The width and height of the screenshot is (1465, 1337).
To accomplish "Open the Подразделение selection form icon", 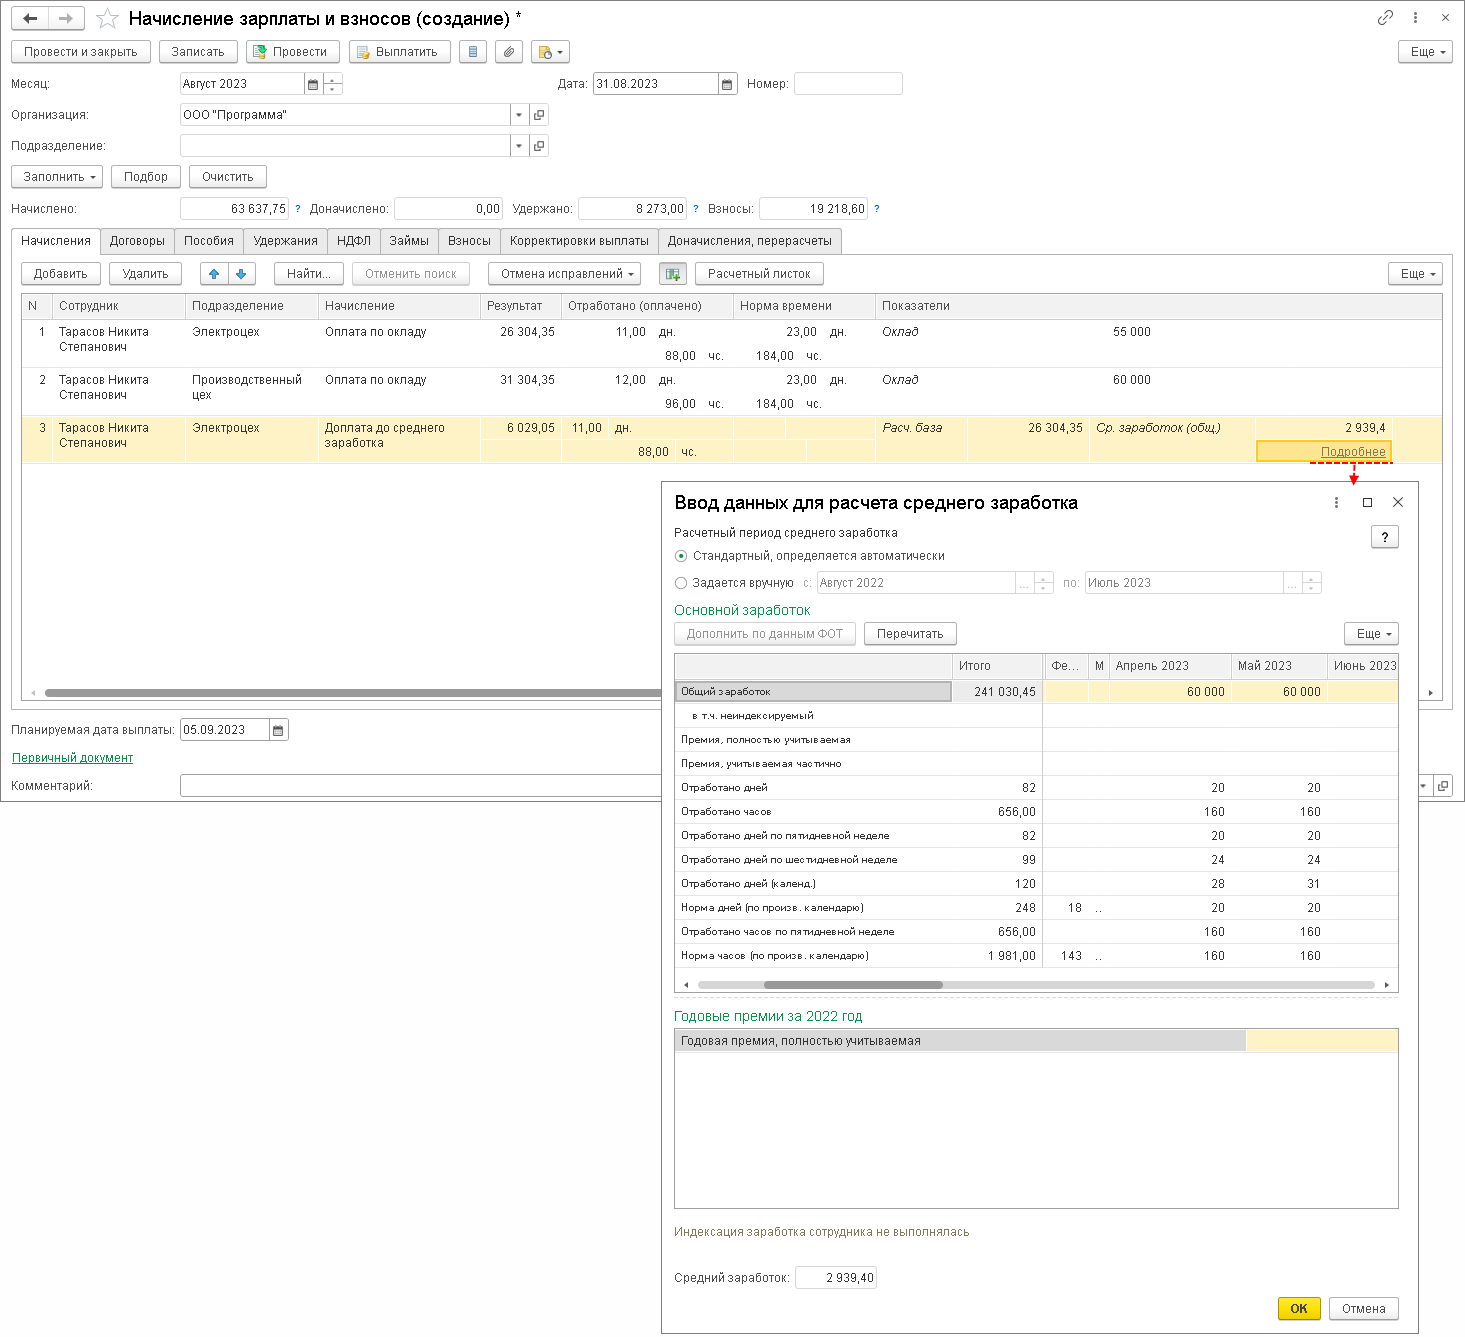I will tap(539, 146).
